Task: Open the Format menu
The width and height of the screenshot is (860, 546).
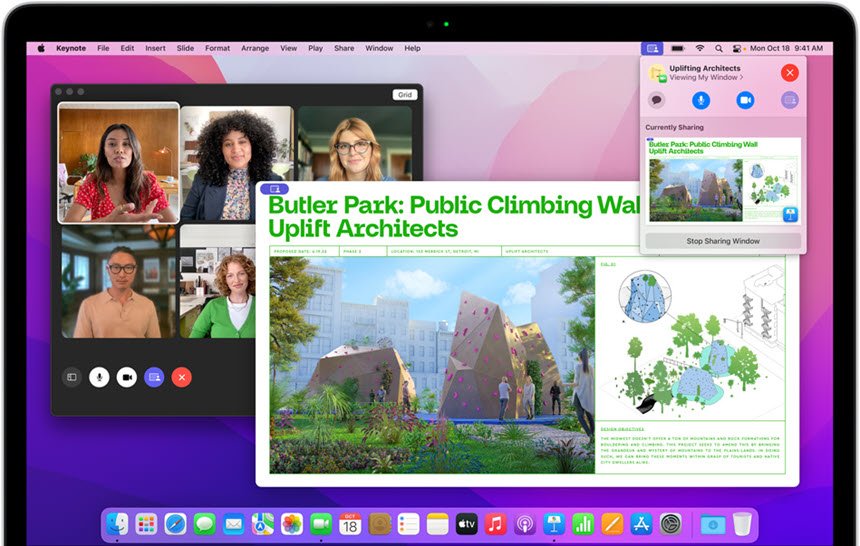Action: 218,48
